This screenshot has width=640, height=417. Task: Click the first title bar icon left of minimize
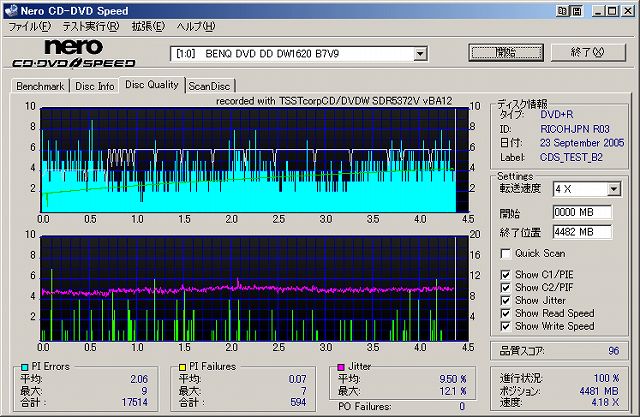[562, 11]
